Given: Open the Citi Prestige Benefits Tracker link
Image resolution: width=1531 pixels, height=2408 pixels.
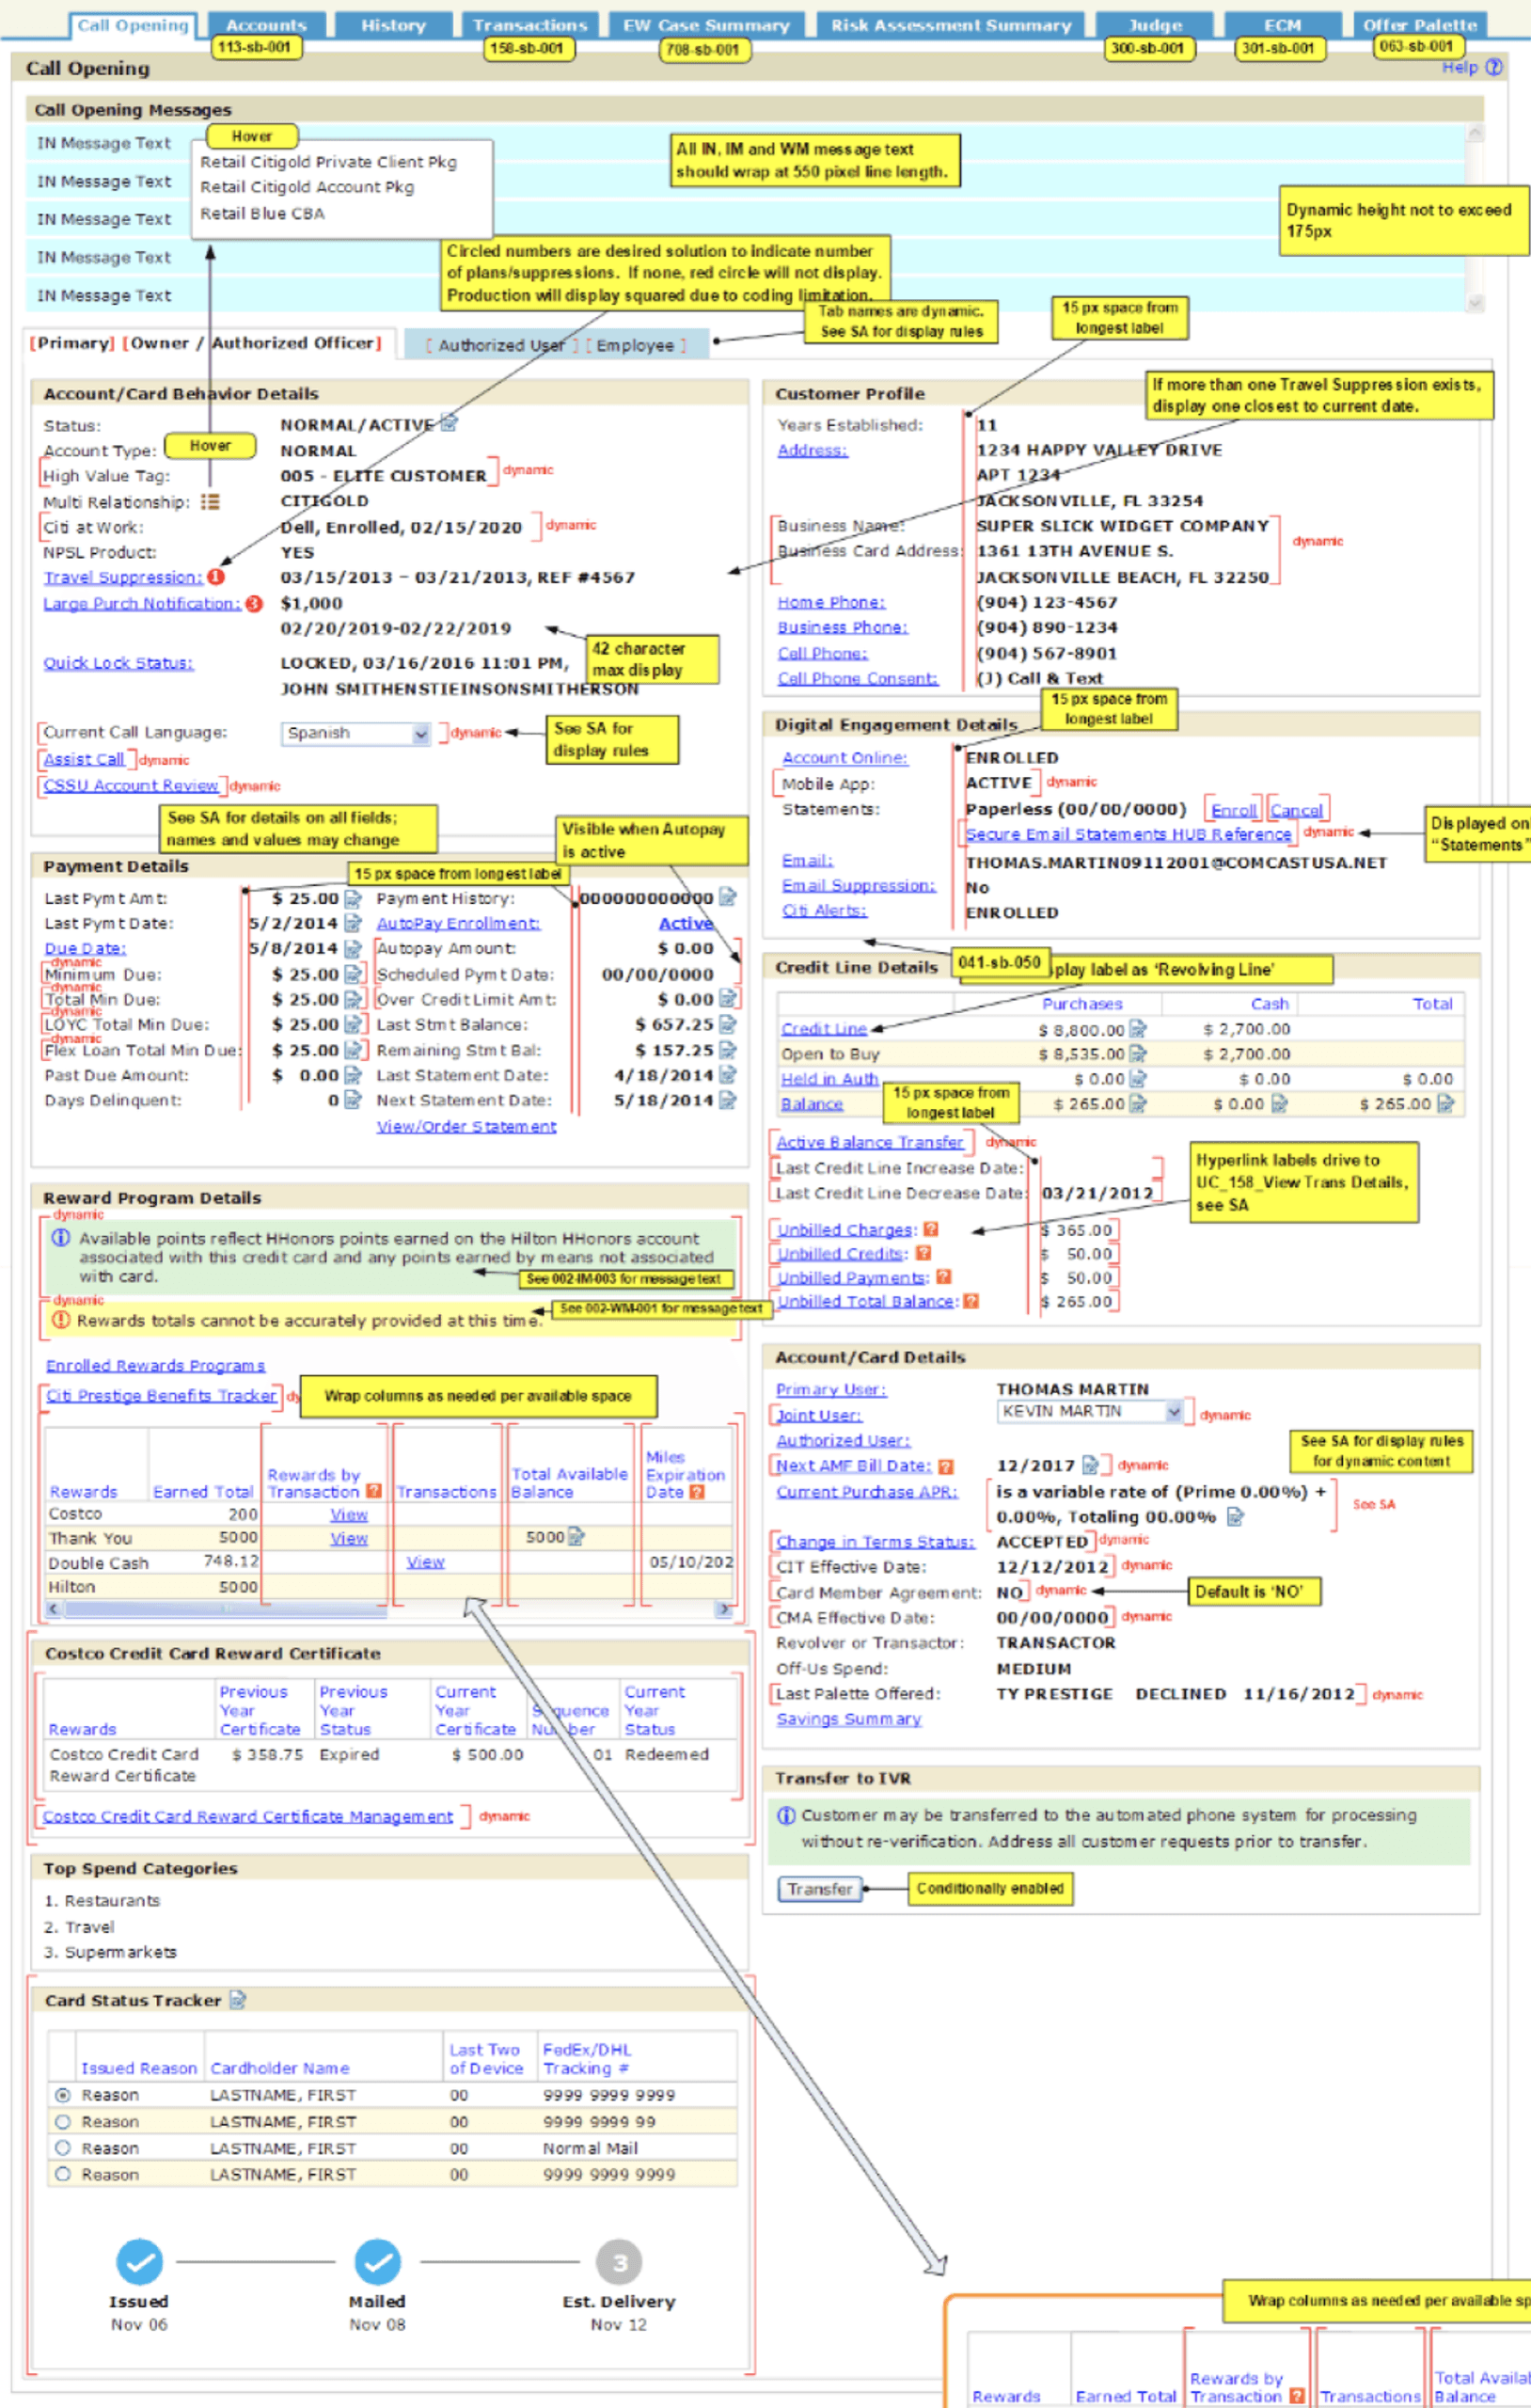Looking at the screenshot, I should (161, 1395).
